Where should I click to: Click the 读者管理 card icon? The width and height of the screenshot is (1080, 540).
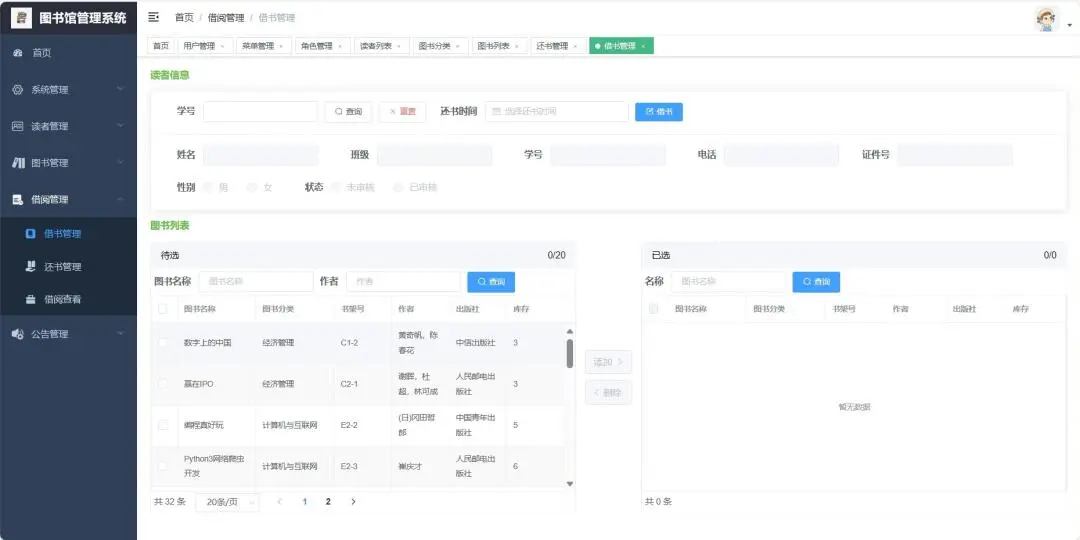18,126
